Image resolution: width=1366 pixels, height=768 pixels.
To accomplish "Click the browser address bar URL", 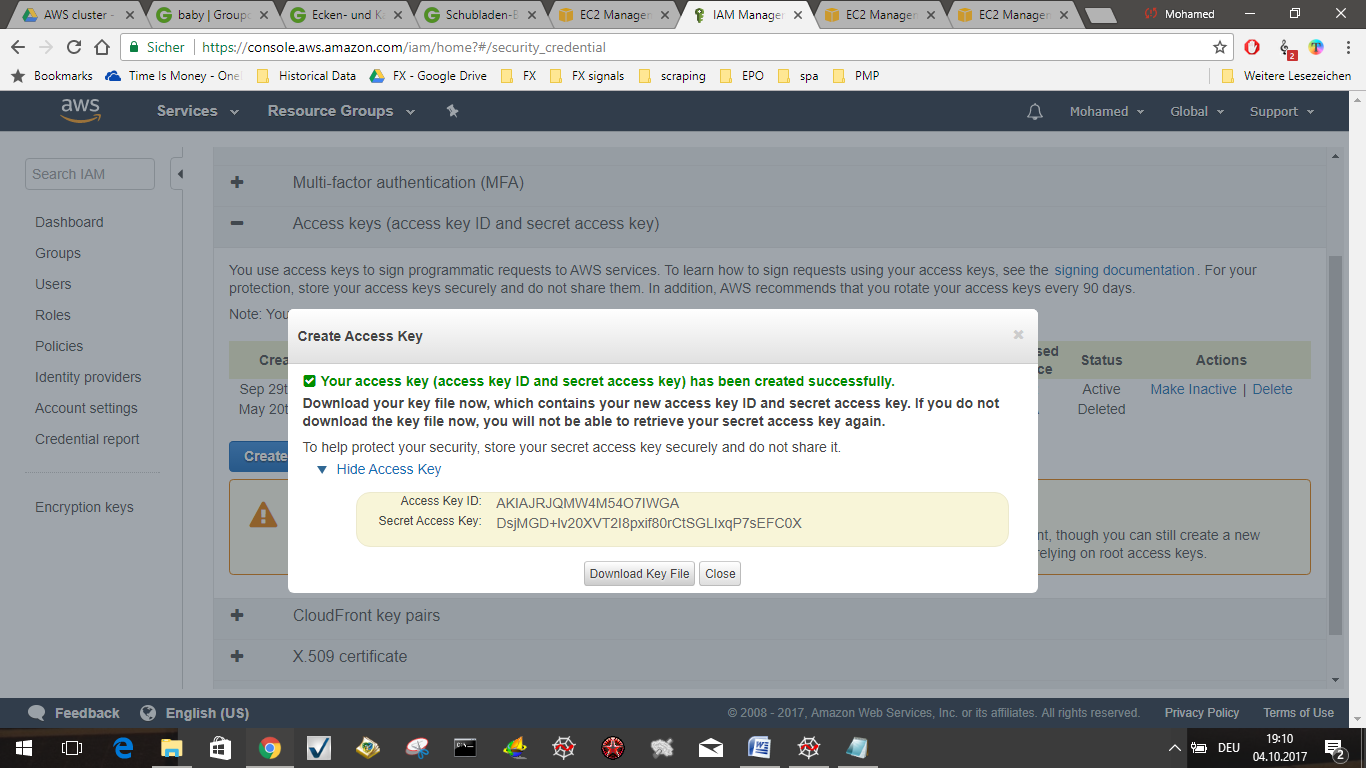I will 404,47.
